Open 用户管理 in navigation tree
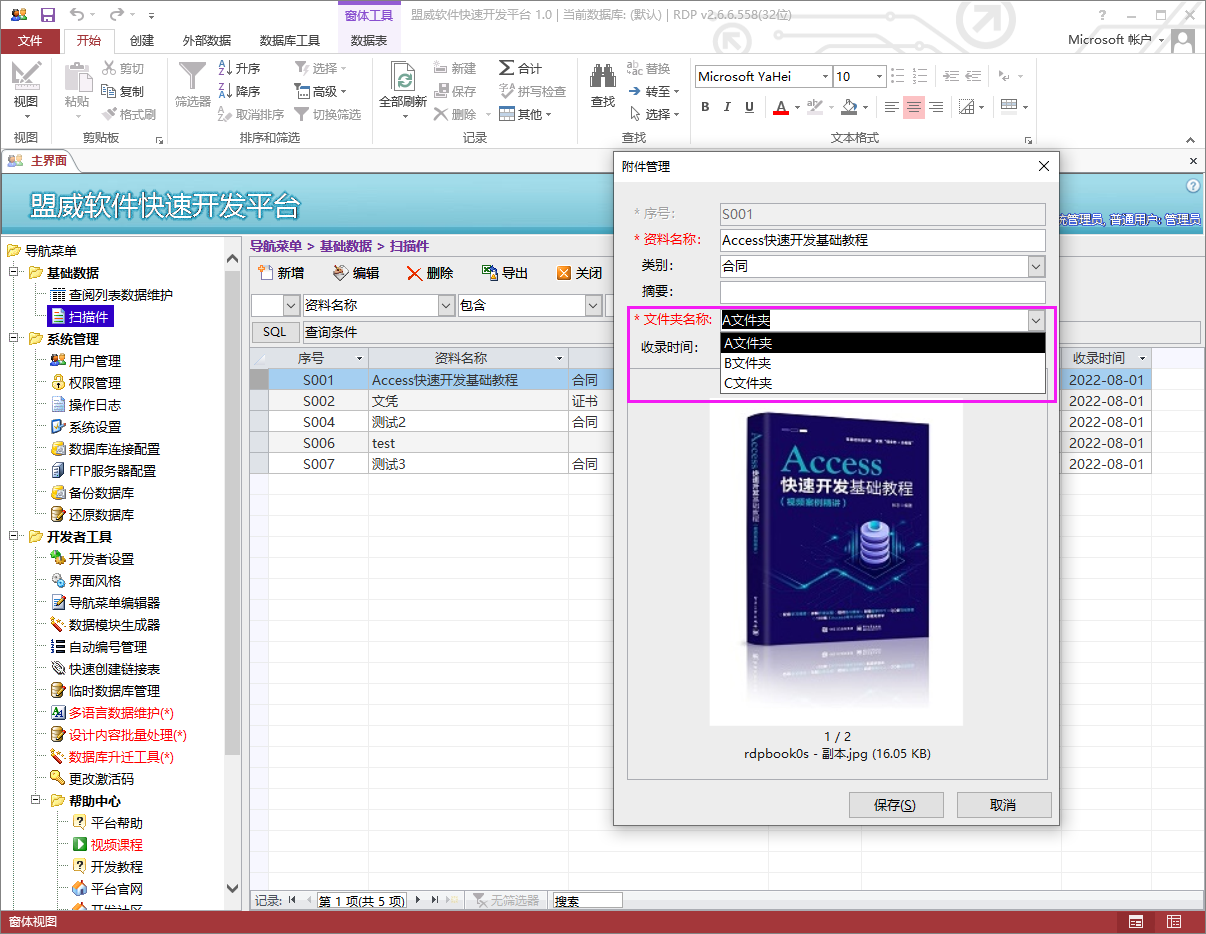Image resolution: width=1206 pixels, height=934 pixels. [94, 361]
